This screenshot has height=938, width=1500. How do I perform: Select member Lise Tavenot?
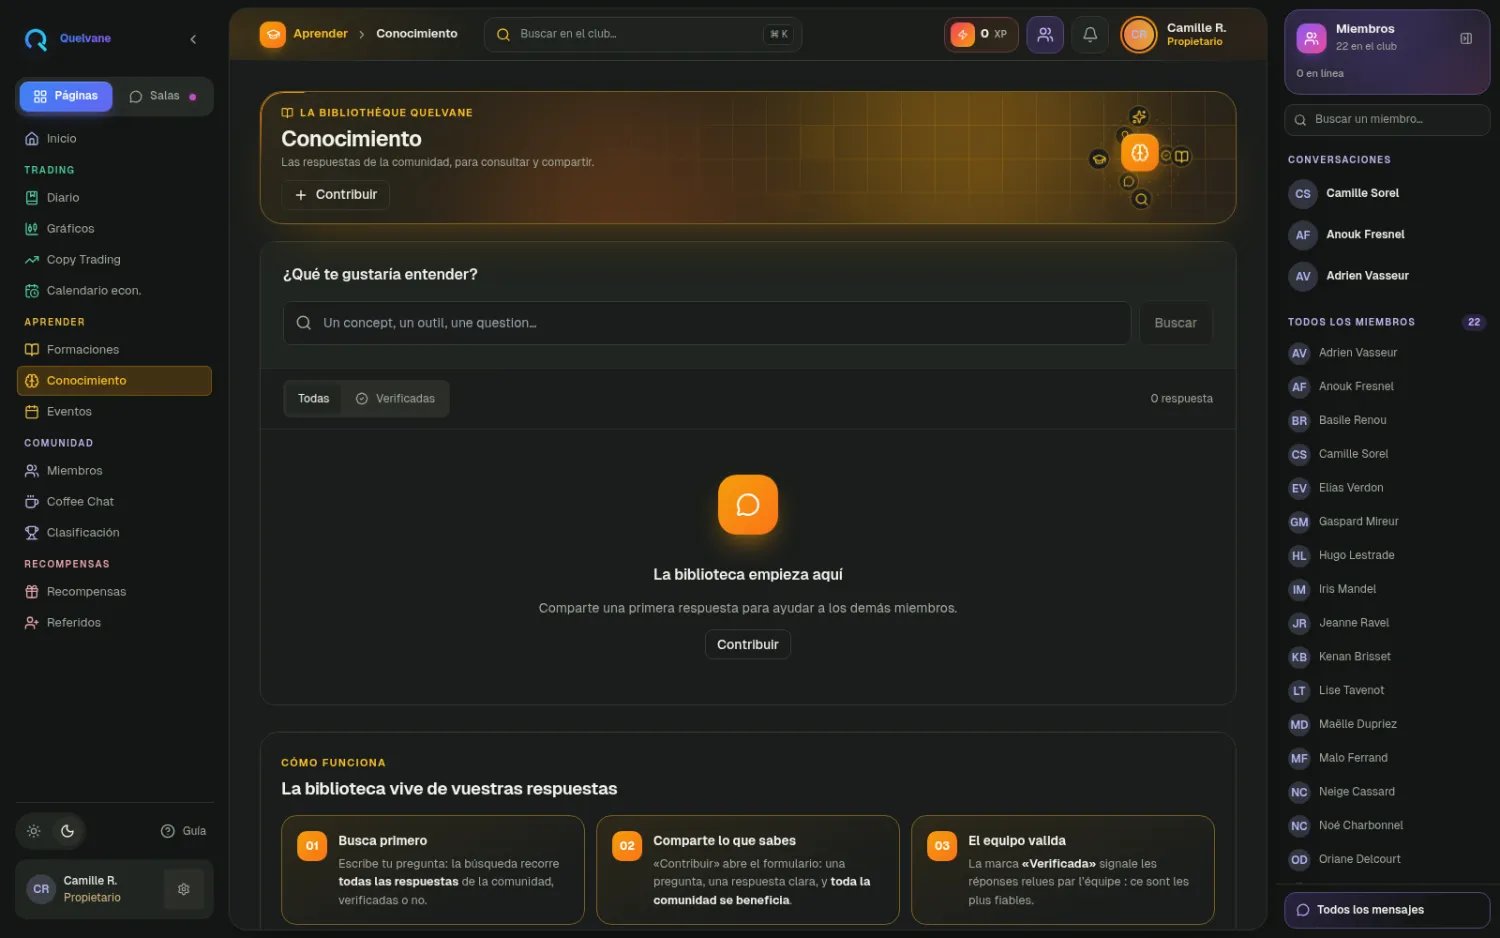(1387, 691)
